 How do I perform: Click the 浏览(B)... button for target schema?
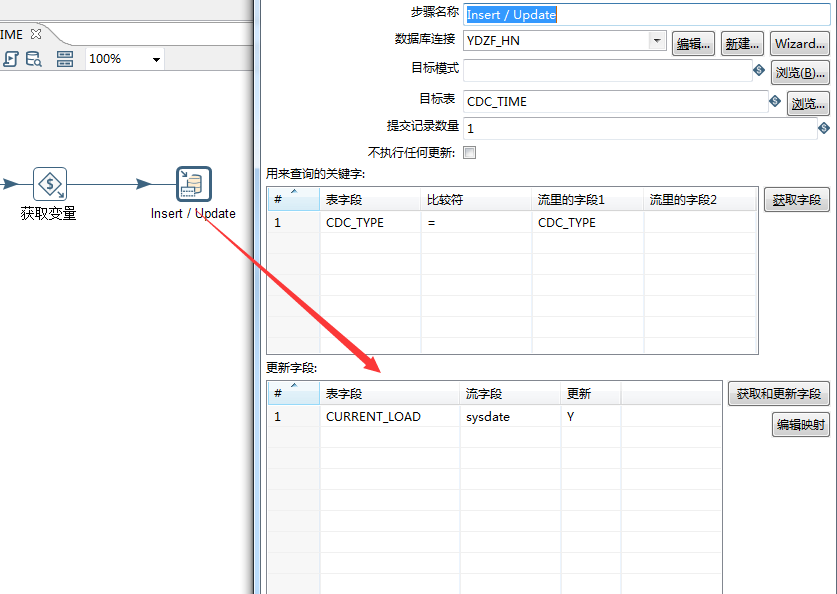[800, 73]
